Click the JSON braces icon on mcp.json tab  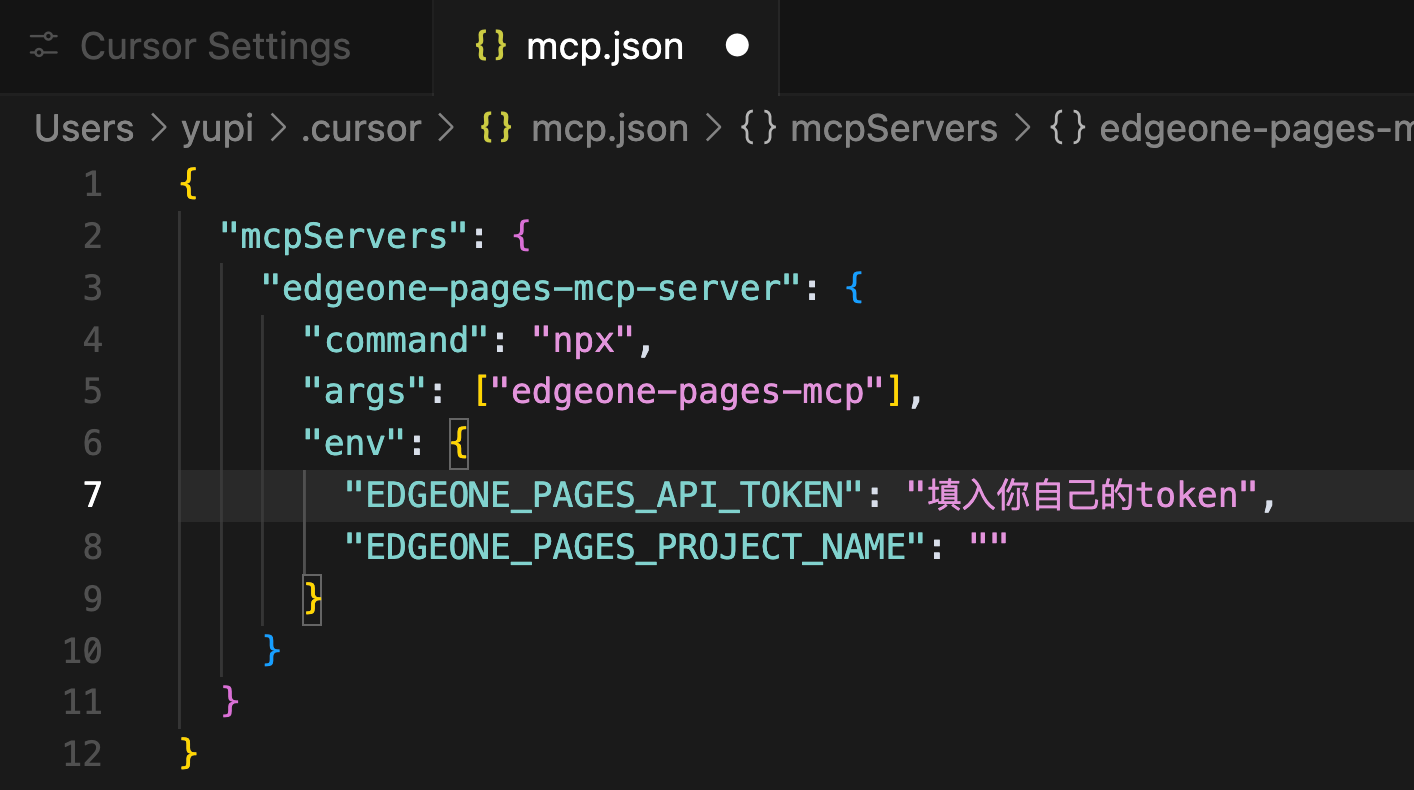coord(491,46)
